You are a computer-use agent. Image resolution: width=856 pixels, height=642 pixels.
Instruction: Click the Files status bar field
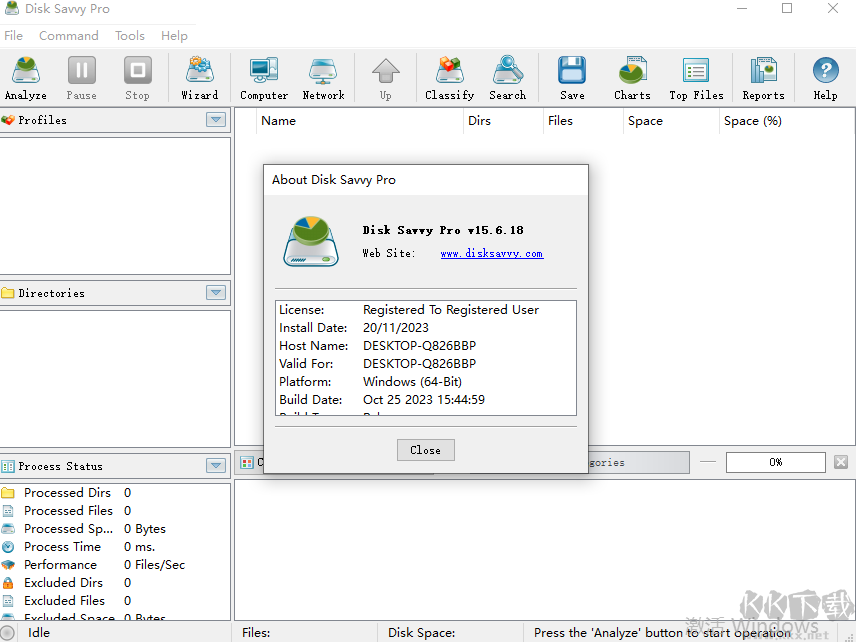pyautogui.click(x=306, y=633)
